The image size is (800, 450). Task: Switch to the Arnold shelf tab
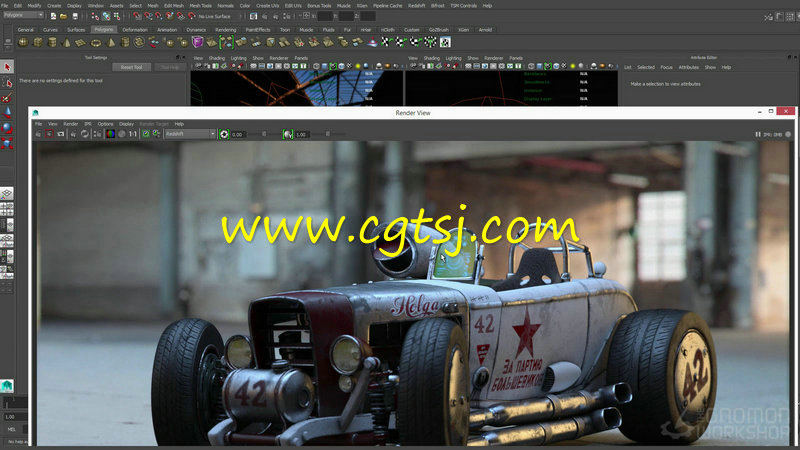coord(485,30)
